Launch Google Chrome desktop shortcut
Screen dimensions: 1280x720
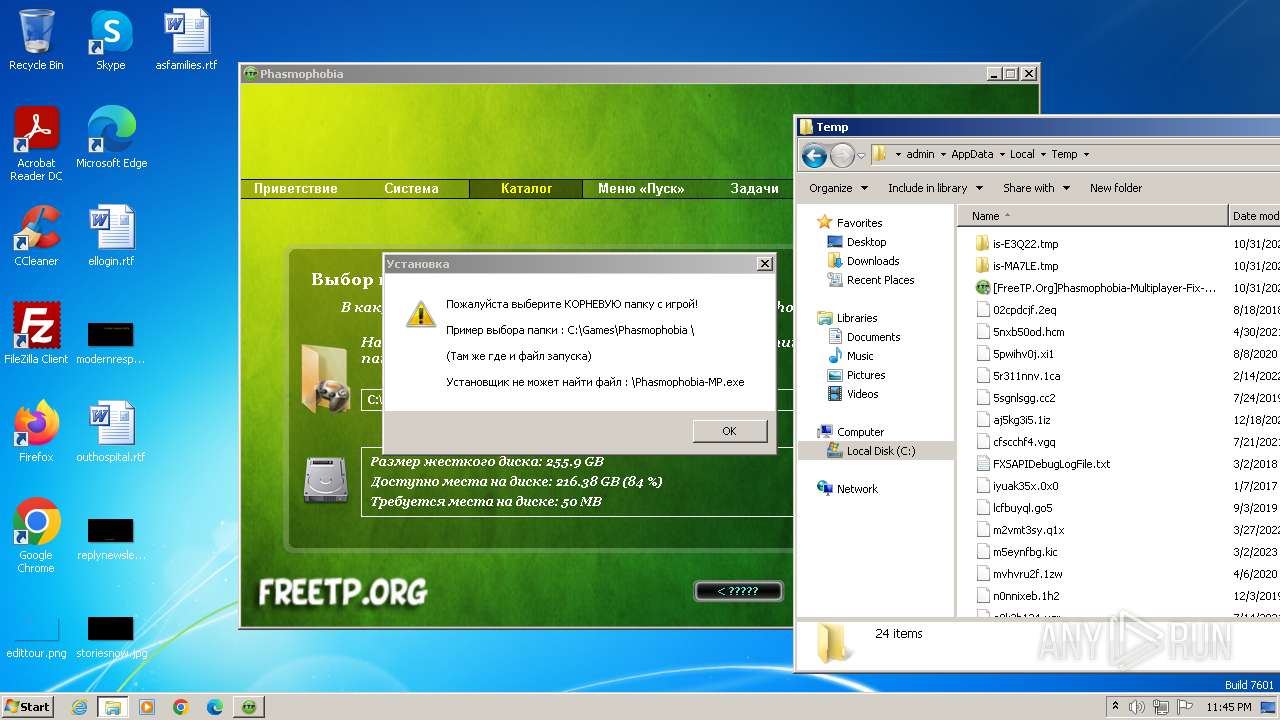click(36, 536)
